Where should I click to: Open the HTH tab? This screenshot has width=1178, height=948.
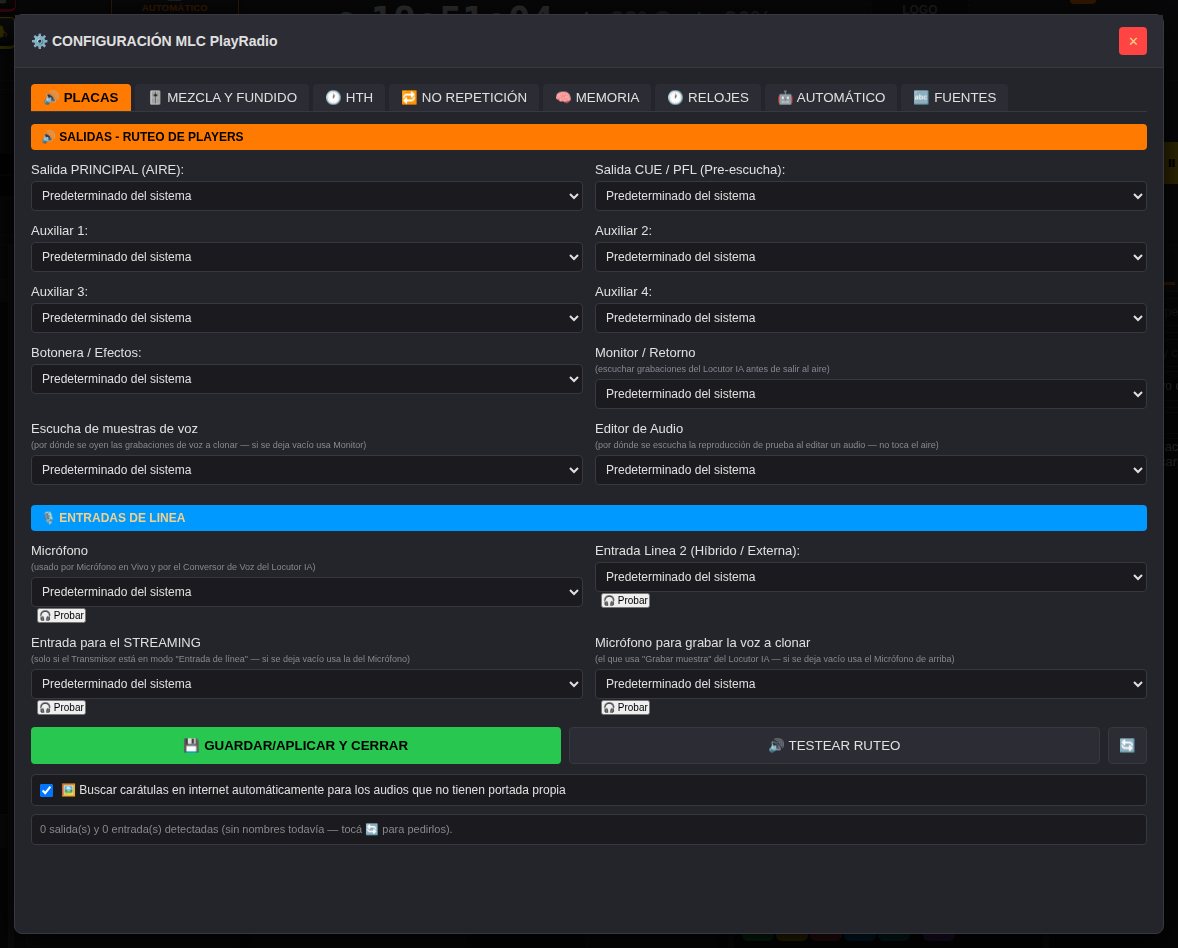pos(349,98)
